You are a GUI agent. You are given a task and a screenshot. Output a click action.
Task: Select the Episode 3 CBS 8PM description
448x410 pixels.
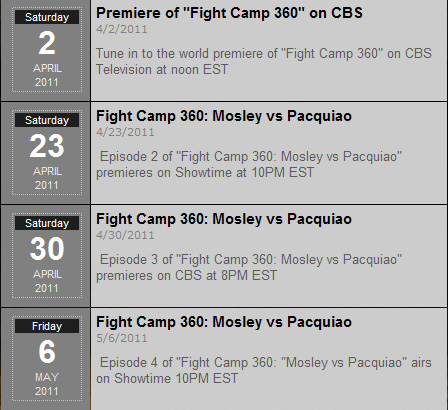point(249,267)
